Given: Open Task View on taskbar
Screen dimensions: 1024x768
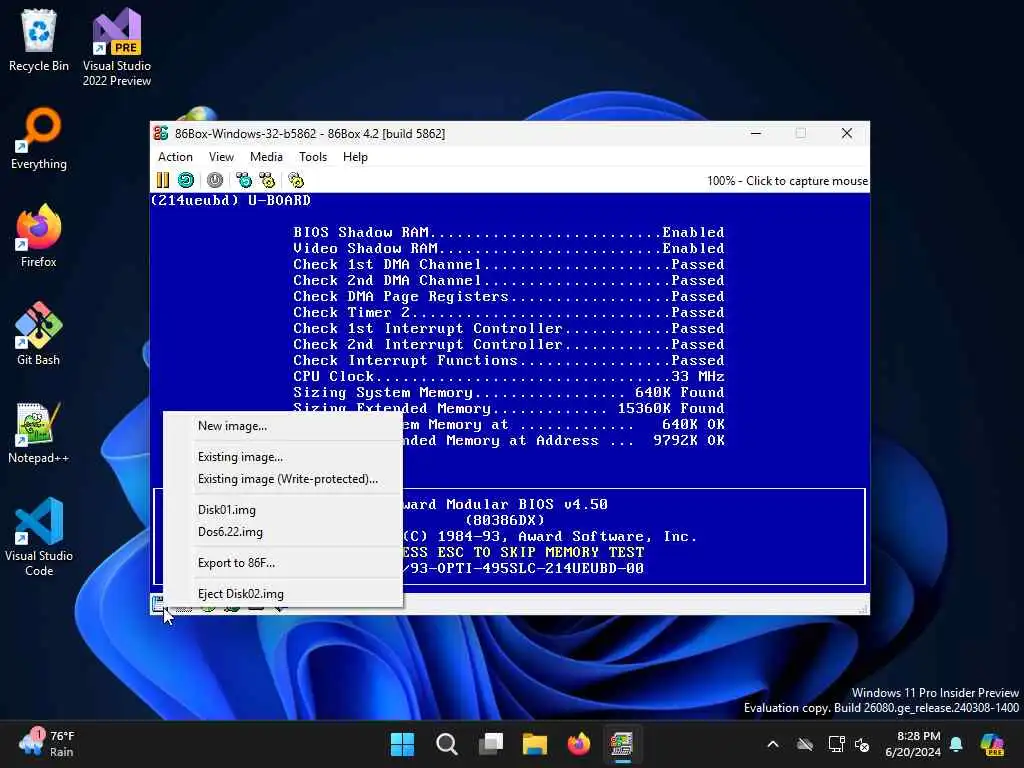Looking at the screenshot, I should click(x=490, y=744).
